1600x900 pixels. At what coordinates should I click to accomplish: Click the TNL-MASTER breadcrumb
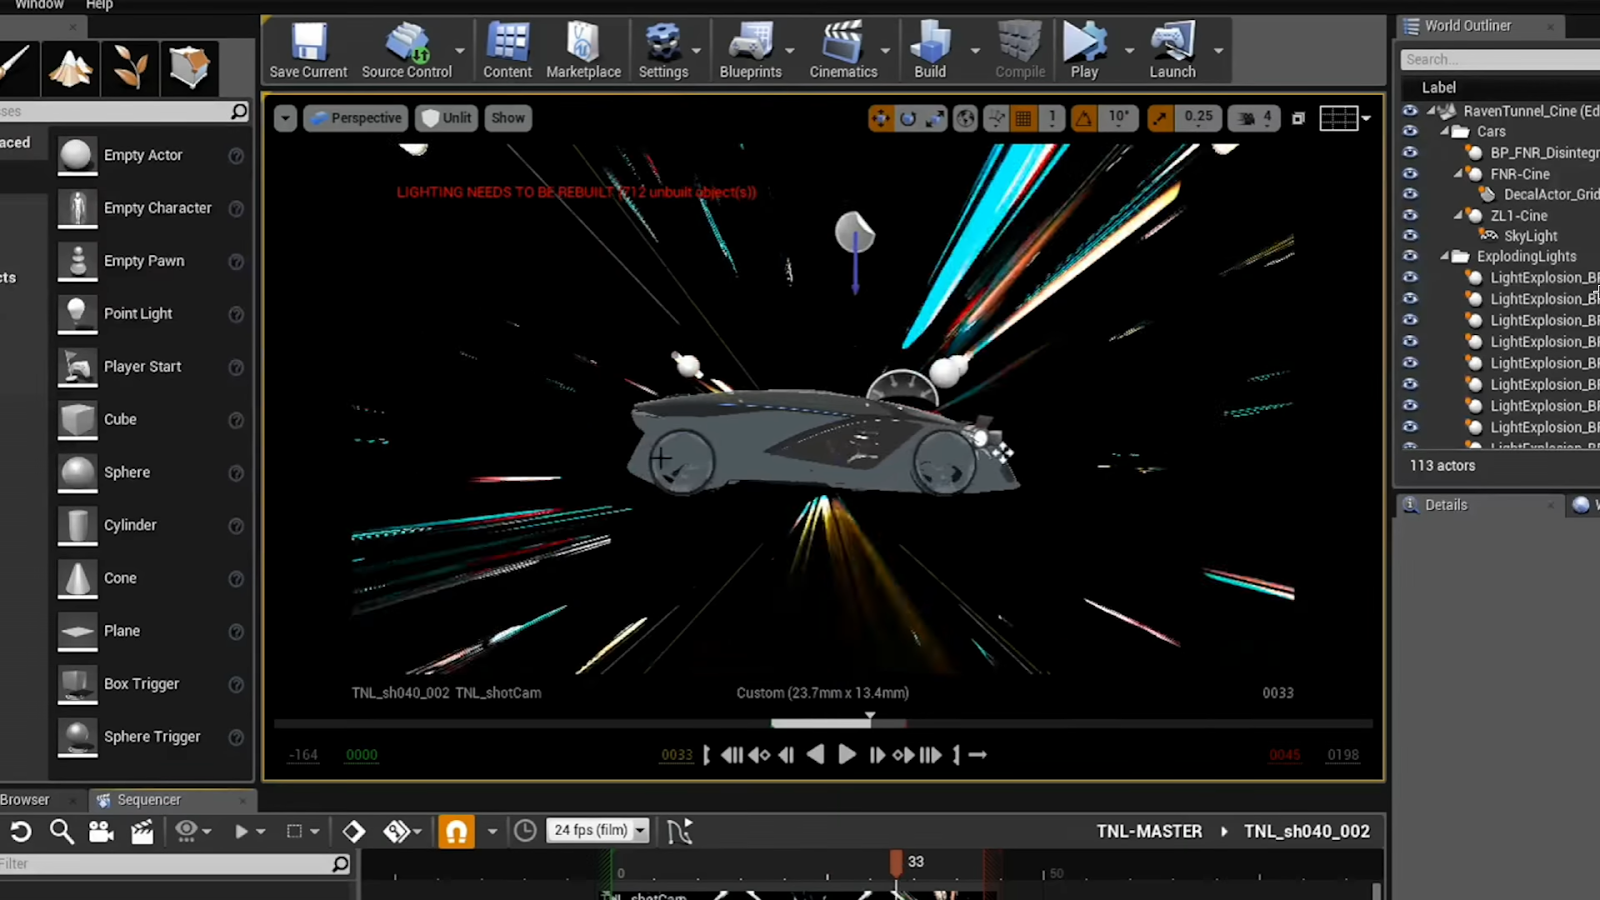1149,831
